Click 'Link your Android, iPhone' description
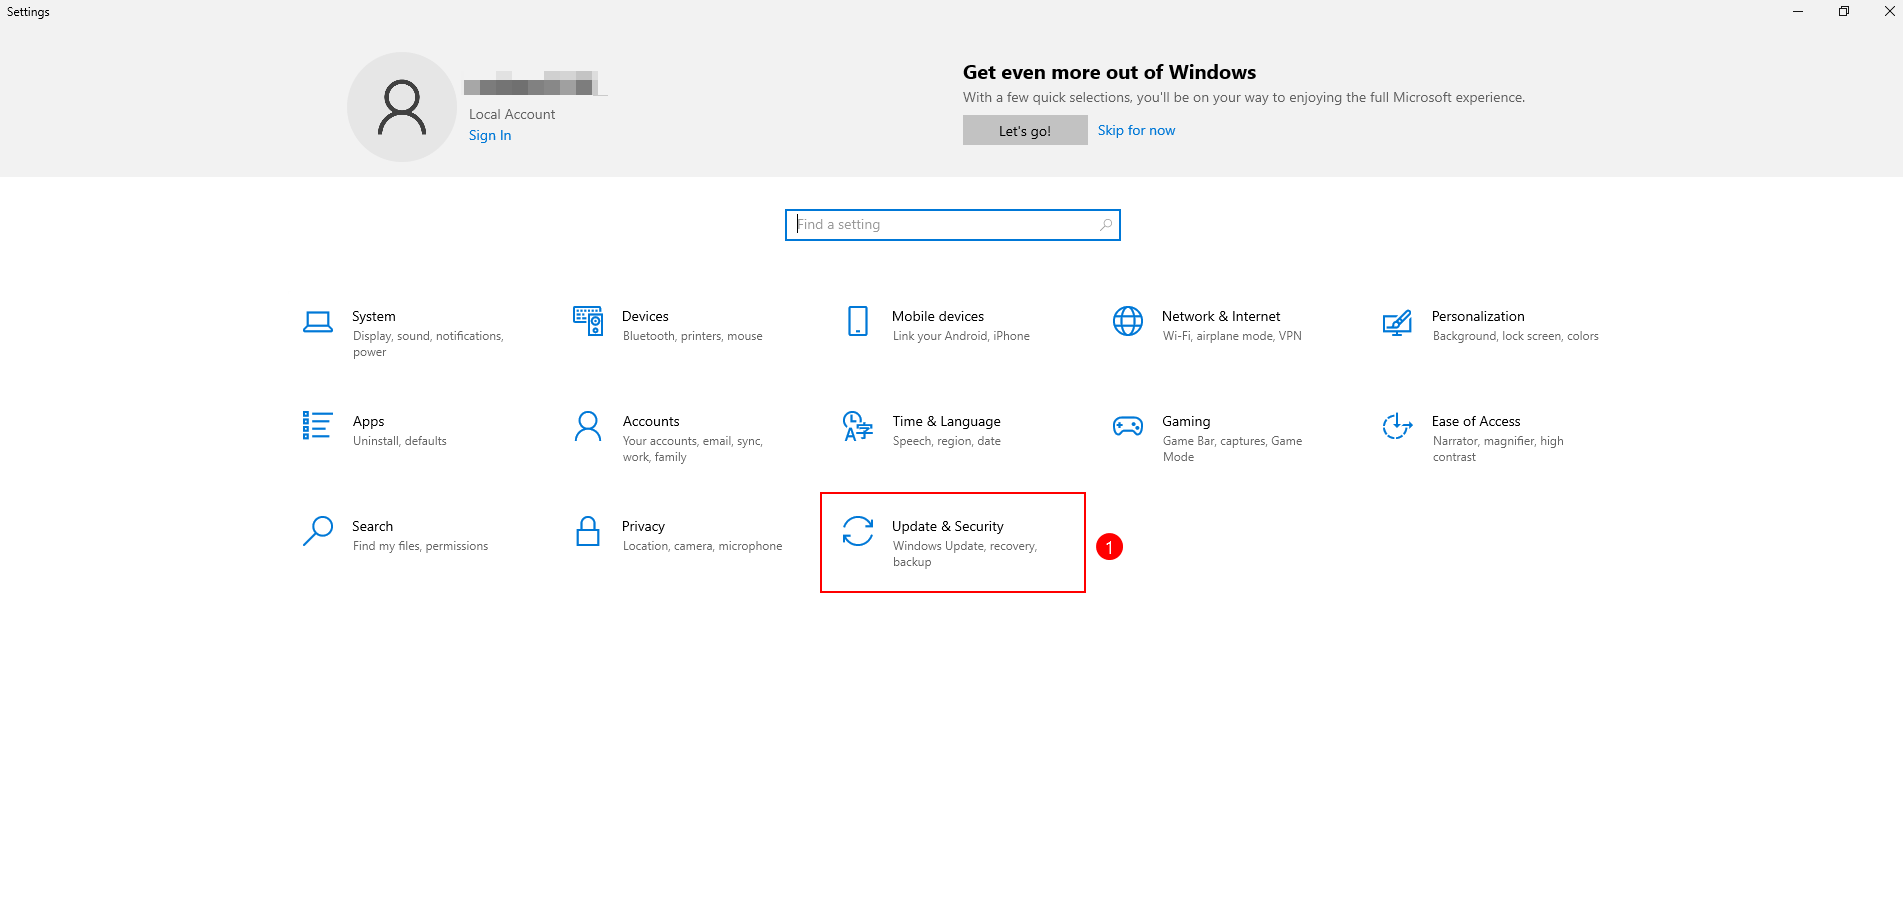The height and width of the screenshot is (921, 1903). (961, 336)
